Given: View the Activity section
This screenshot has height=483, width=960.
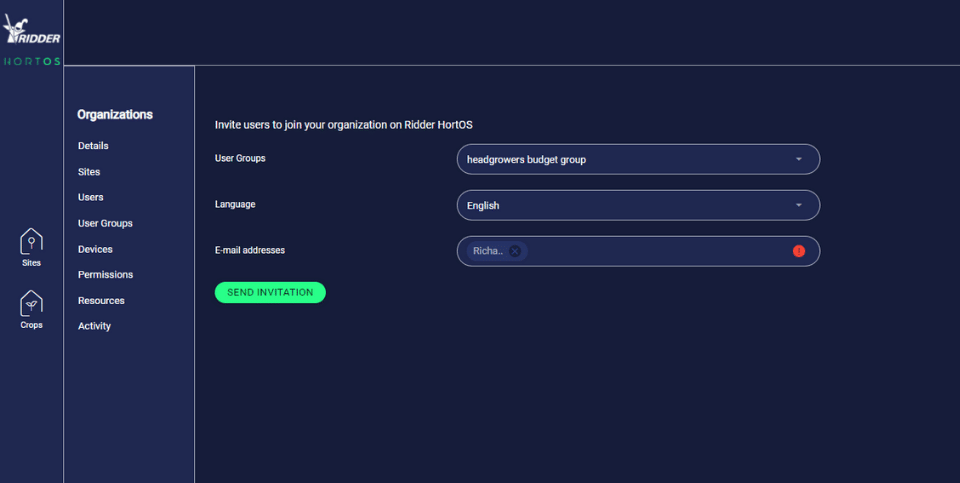Looking at the screenshot, I should pyautogui.click(x=94, y=326).
